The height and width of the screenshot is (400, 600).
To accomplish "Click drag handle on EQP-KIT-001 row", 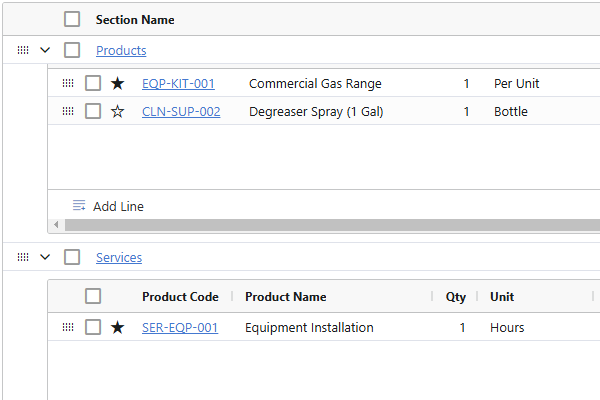I will (68, 84).
